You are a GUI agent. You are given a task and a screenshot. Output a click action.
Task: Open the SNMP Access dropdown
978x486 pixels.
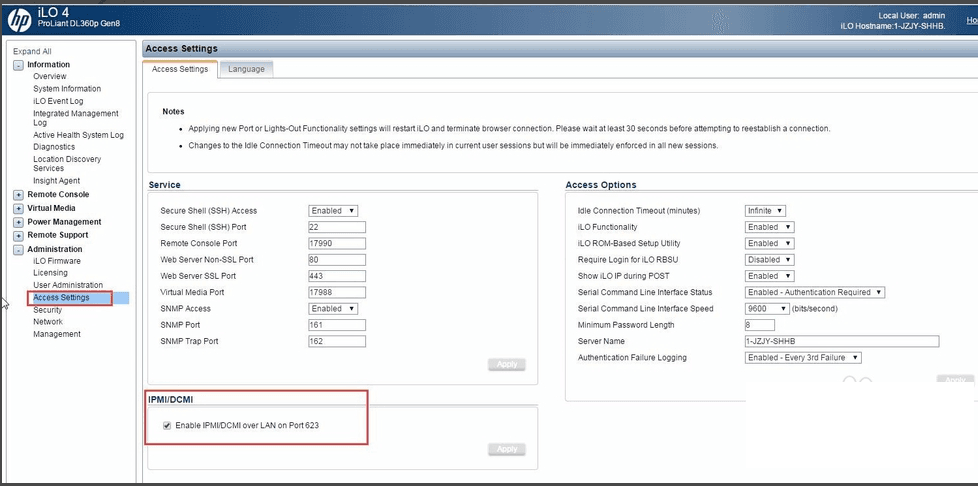tap(333, 309)
